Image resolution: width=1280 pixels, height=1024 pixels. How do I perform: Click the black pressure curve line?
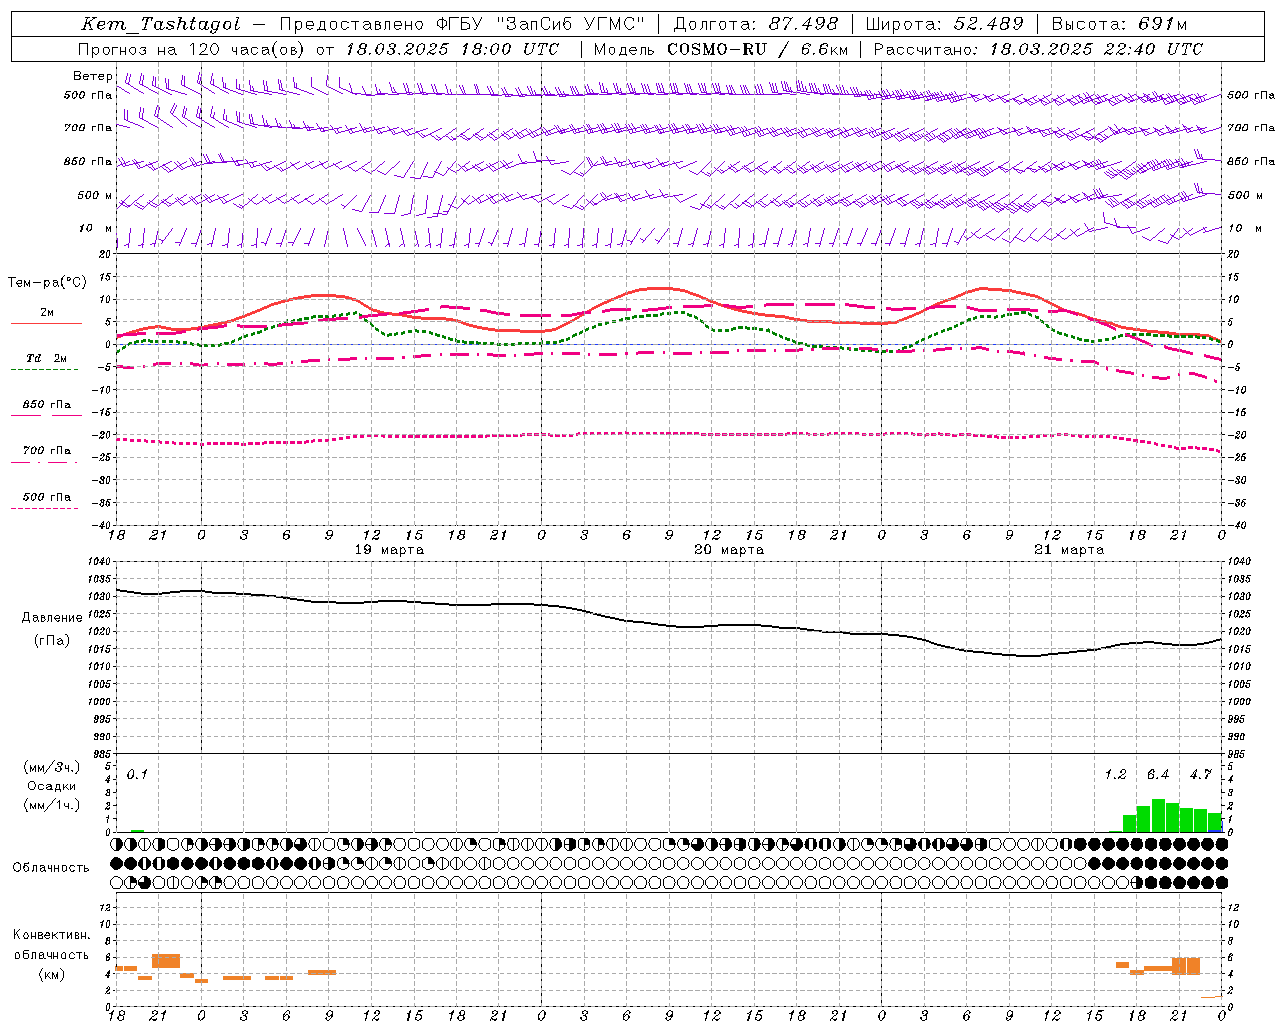click(668, 625)
